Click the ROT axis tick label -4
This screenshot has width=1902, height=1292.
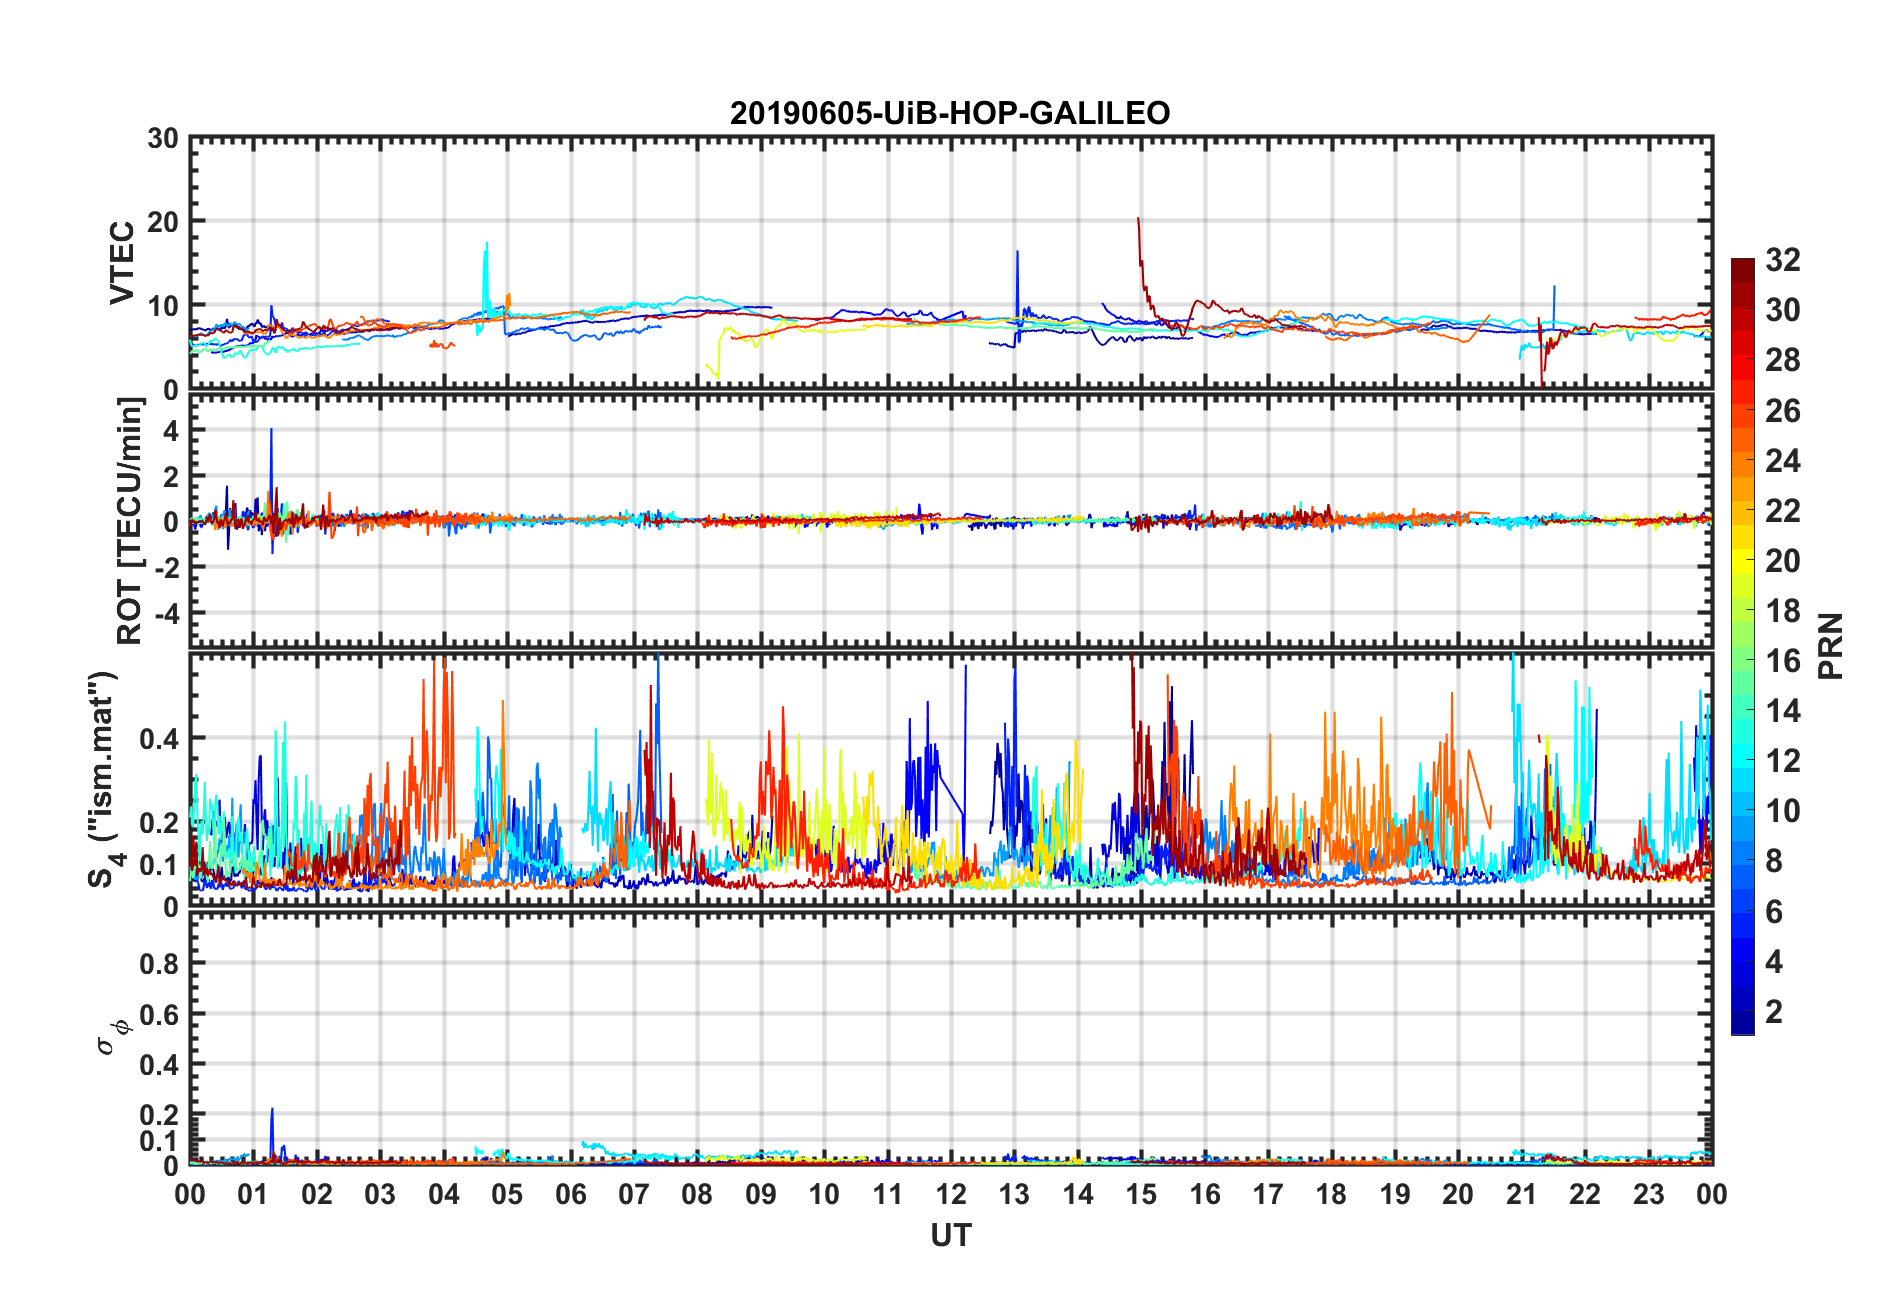click(x=166, y=612)
